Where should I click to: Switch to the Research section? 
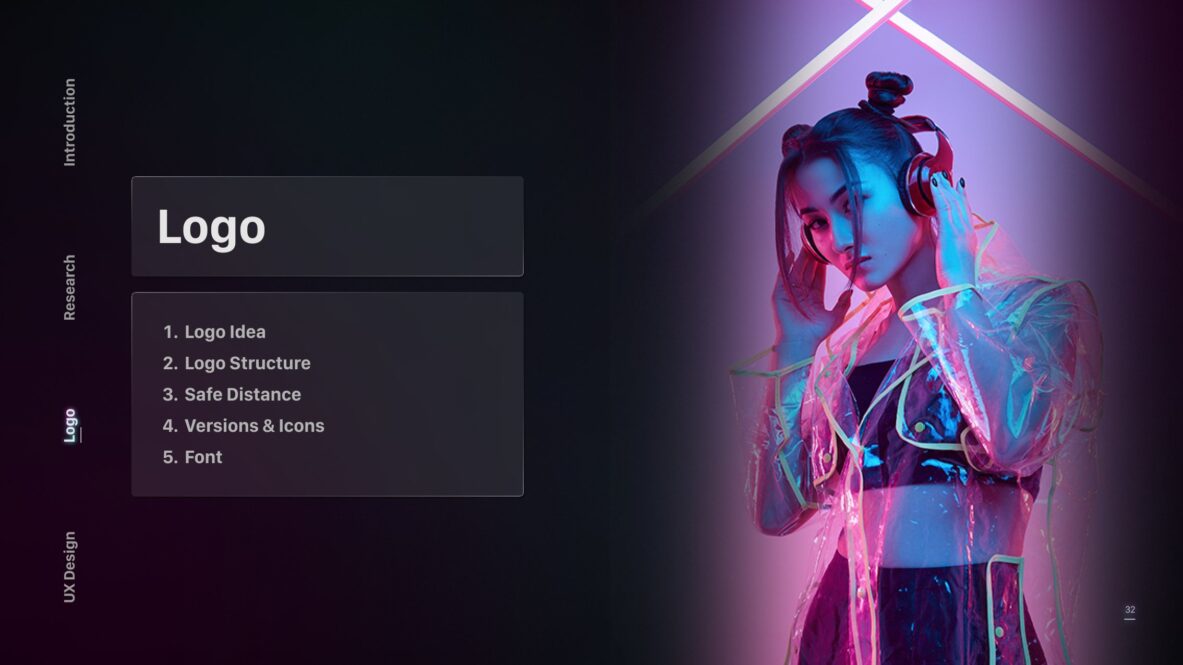(x=69, y=288)
